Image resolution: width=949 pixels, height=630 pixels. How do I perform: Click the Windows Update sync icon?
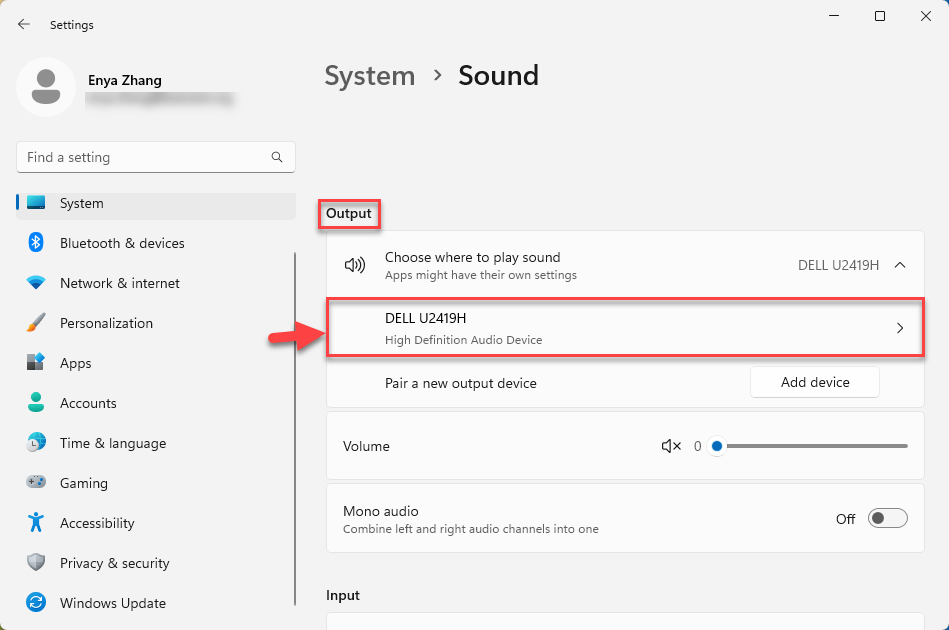36,603
